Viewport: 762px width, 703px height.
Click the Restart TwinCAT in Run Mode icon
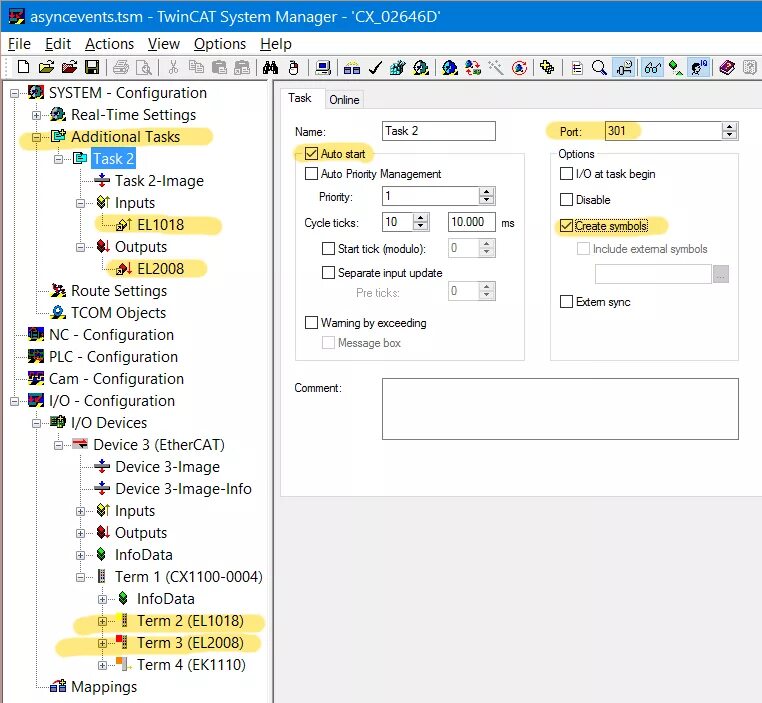420,68
